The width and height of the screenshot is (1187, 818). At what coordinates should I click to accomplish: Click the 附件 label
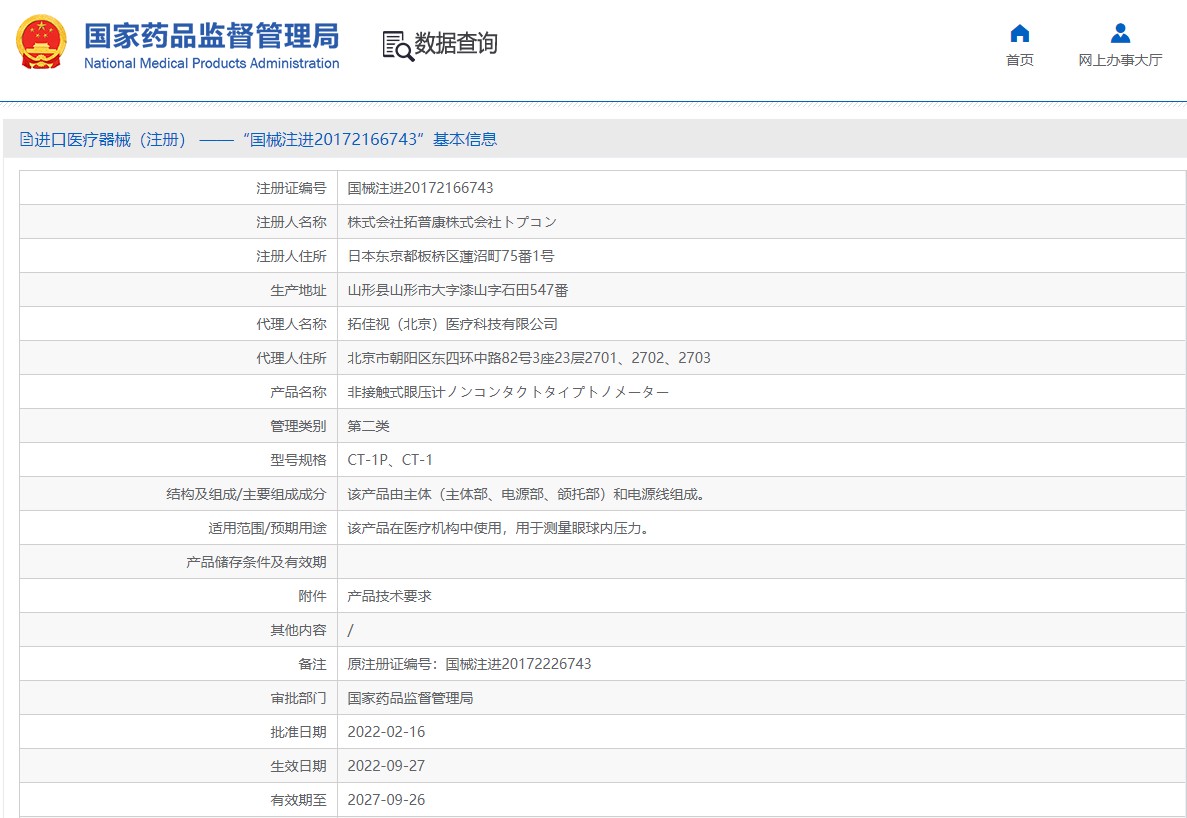coord(313,596)
